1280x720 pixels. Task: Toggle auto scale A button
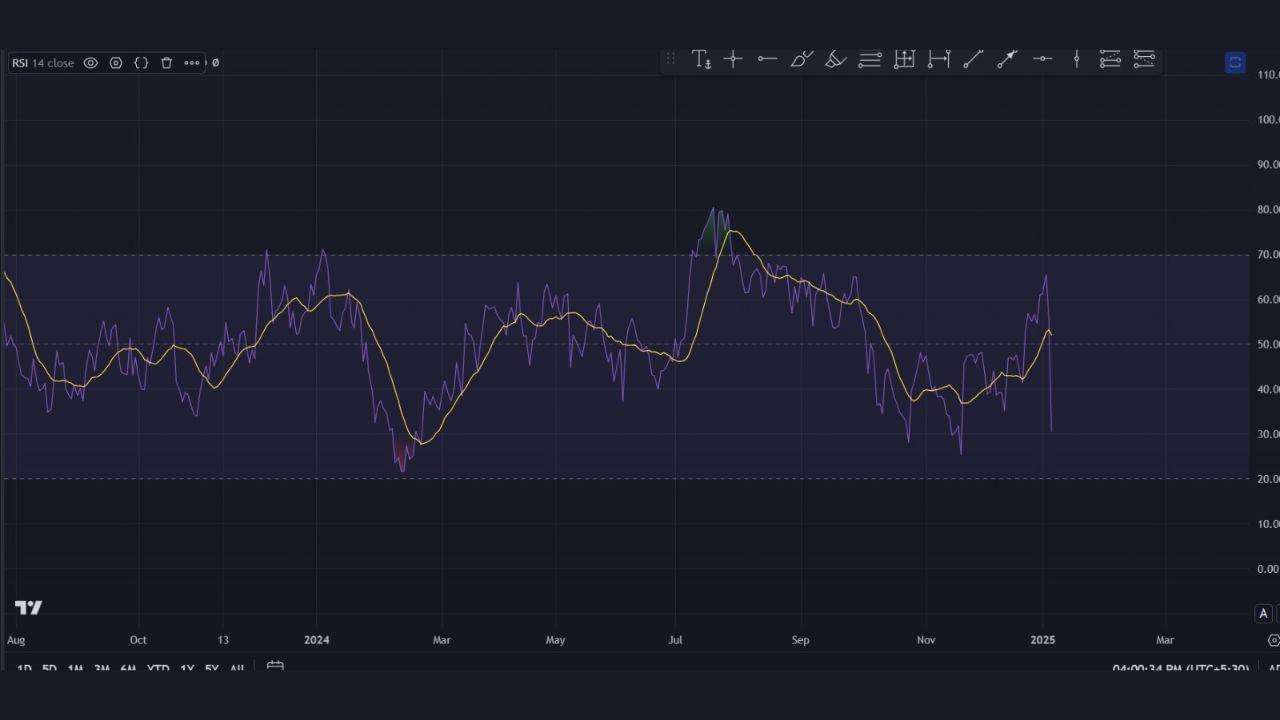[1263, 613]
